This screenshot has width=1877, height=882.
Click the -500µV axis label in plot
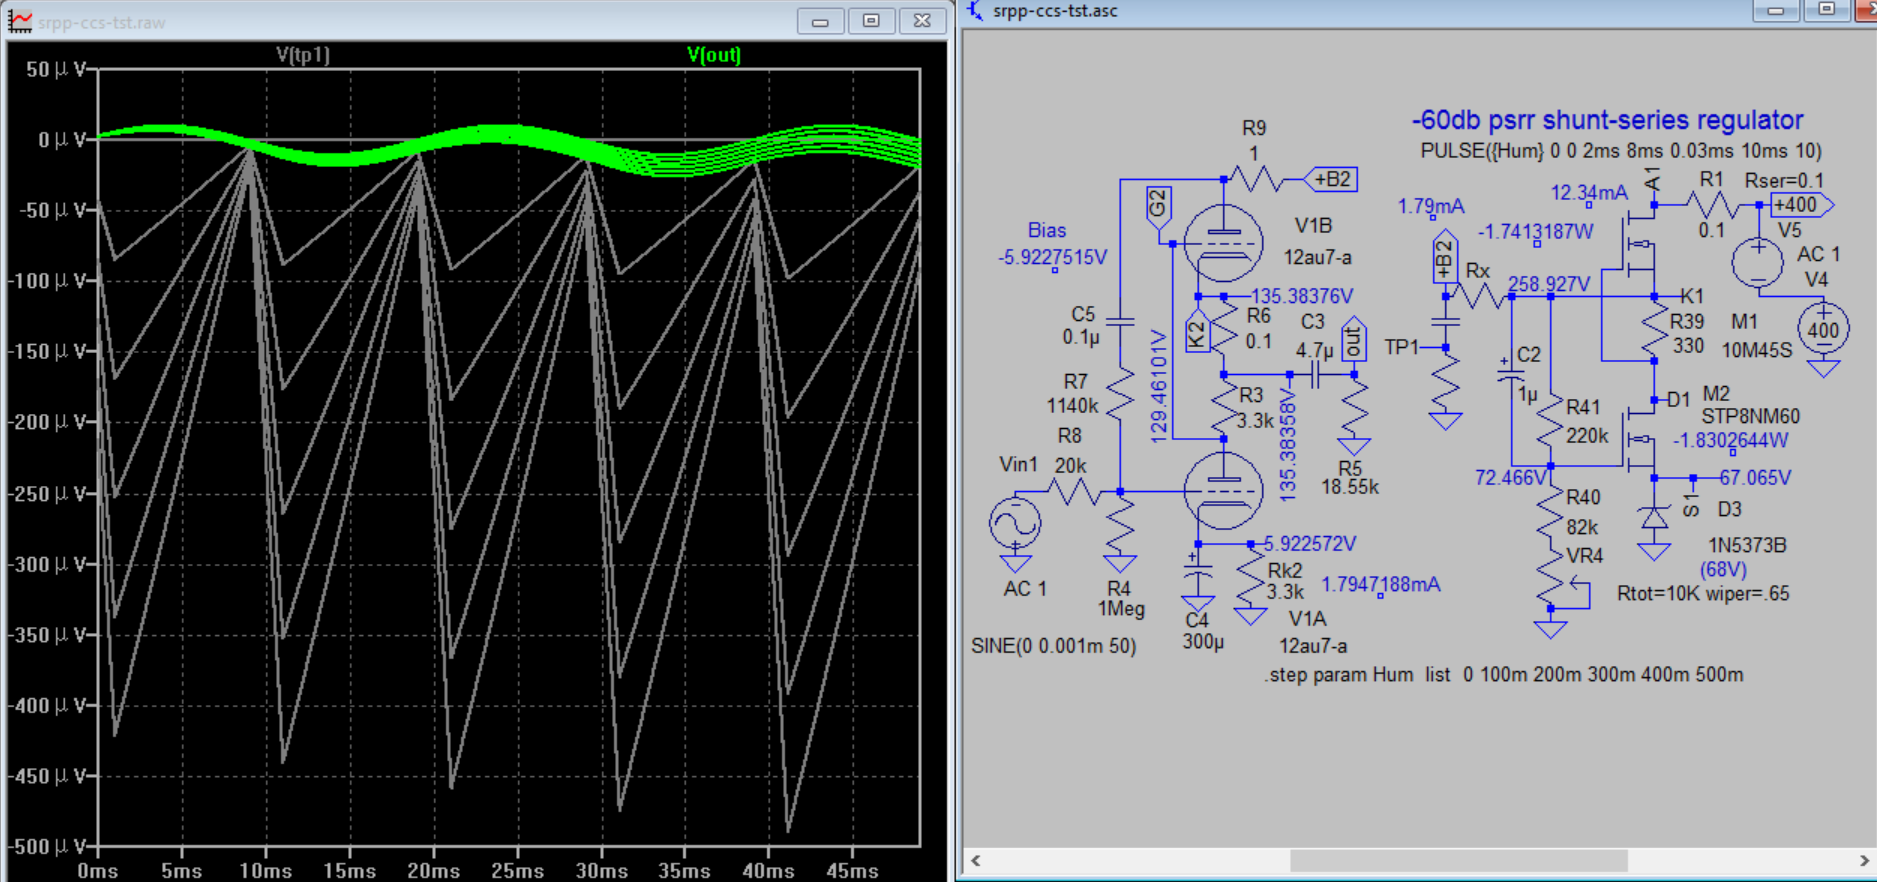pyautogui.click(x=47, y=847)
